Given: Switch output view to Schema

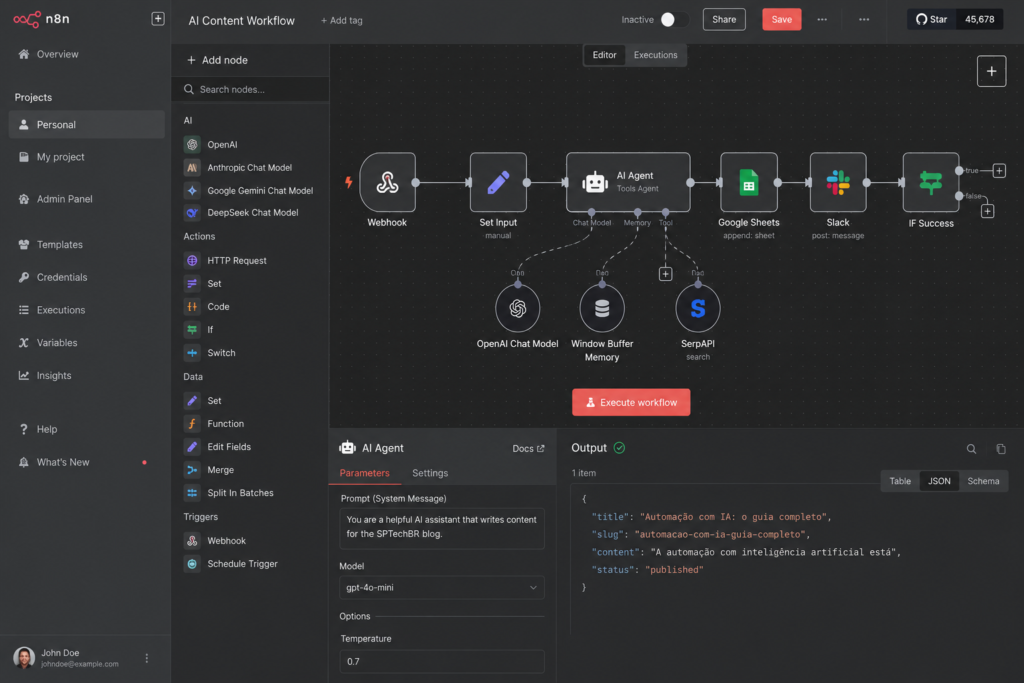Looking at the screenshot, I should pos(983,481).
